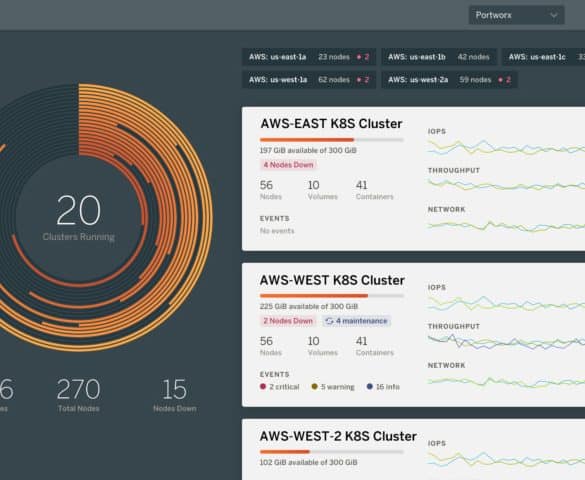Click the '5 warning' events label

[x=338, y=387]
